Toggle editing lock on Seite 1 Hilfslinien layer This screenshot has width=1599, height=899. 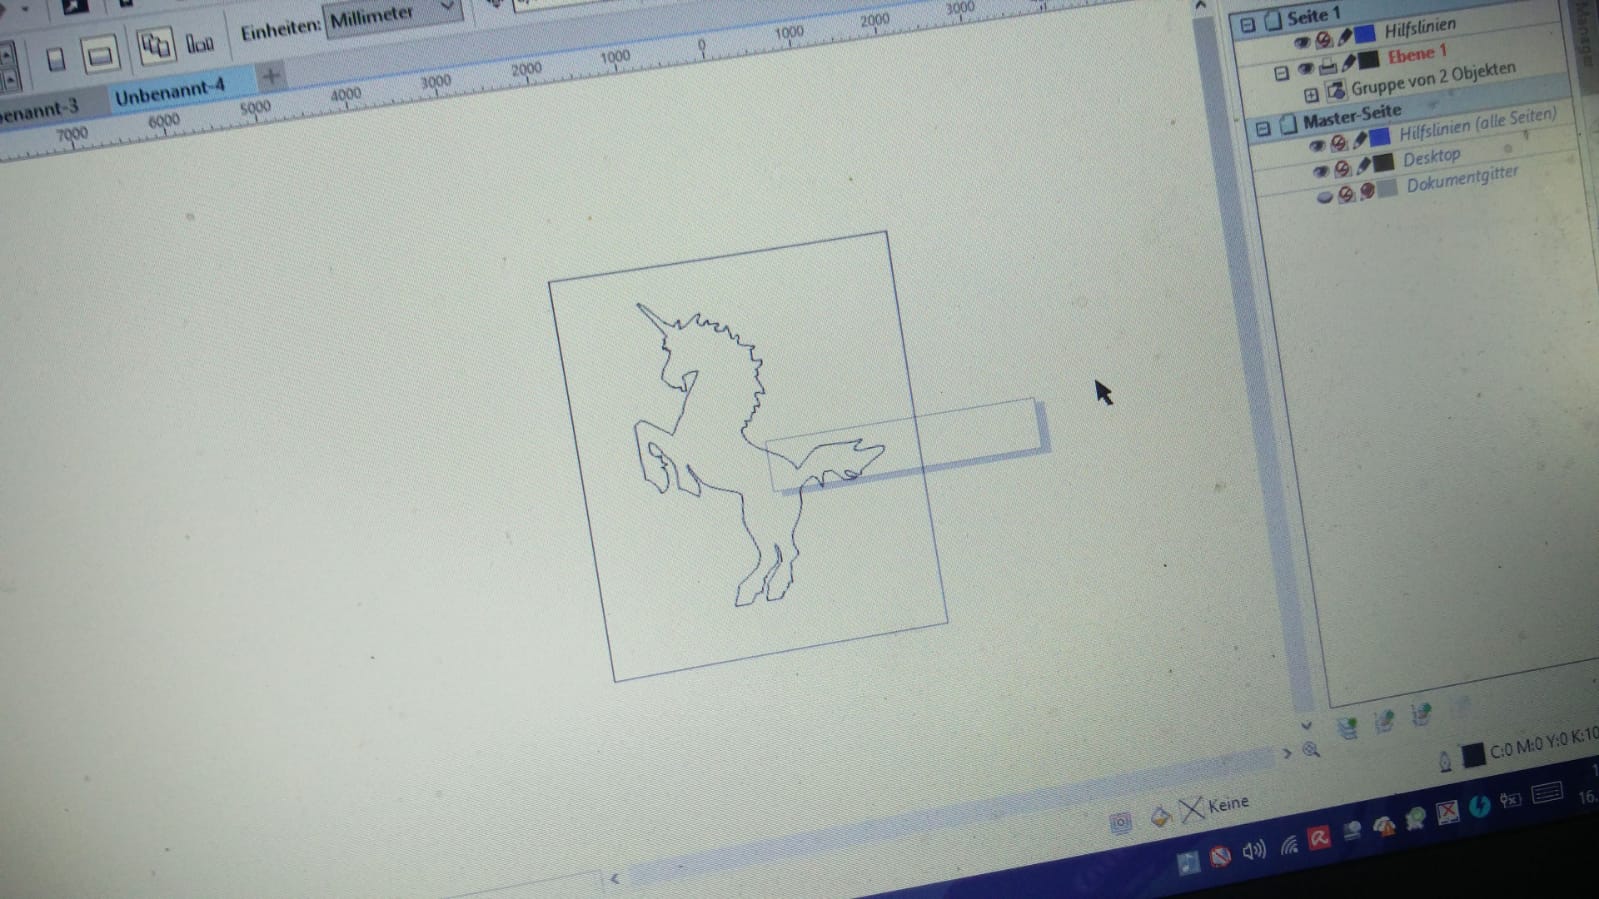pos(1344,37)
